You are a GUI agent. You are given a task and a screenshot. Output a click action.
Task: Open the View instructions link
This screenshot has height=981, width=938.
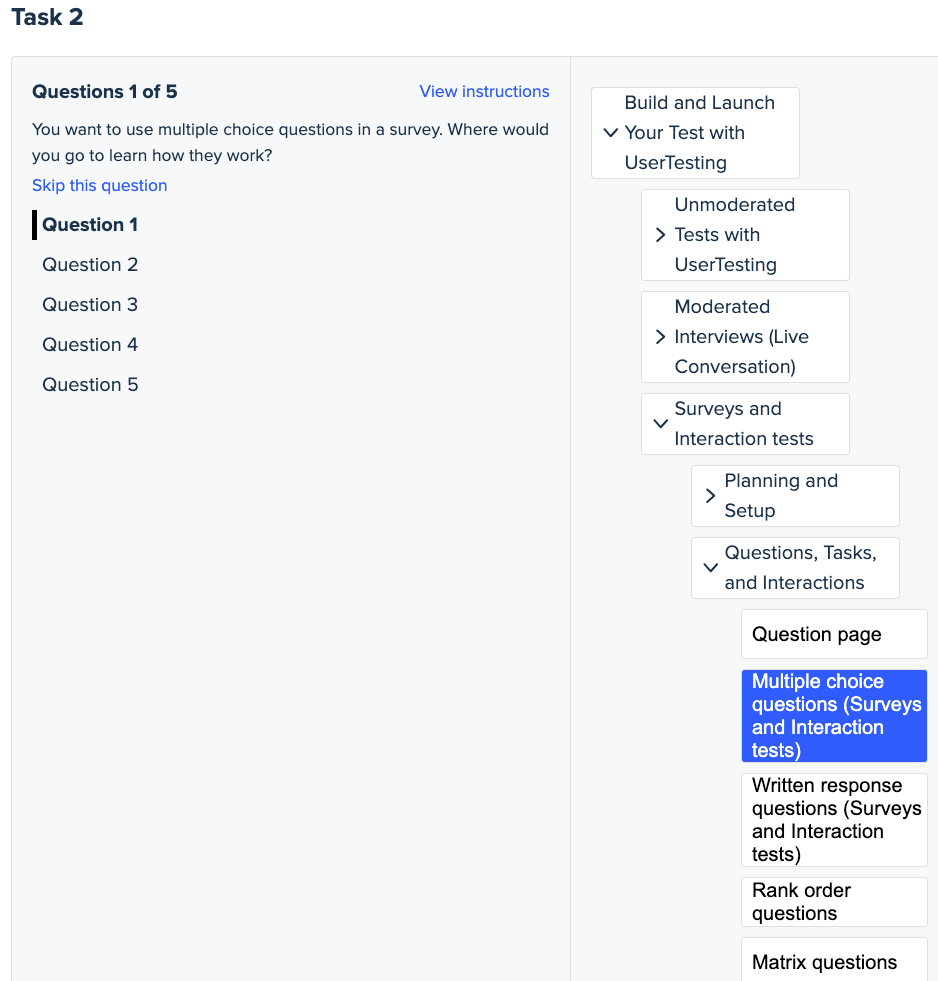tap(484, 92)
